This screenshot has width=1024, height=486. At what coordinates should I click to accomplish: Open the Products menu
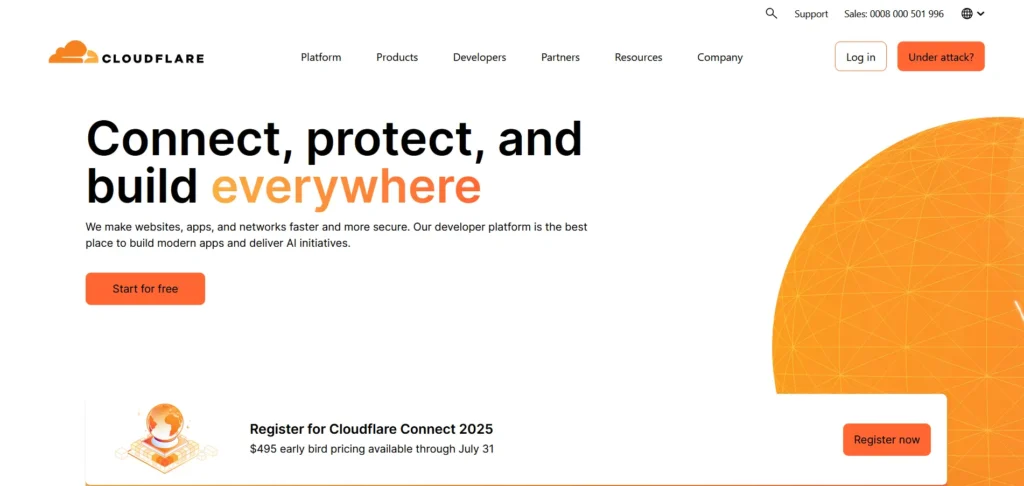coord(397,57)
